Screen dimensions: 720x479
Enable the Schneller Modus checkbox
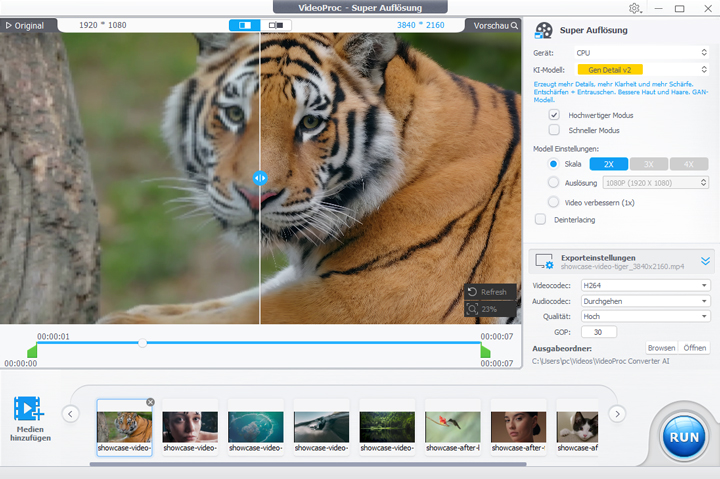[554, 130]
